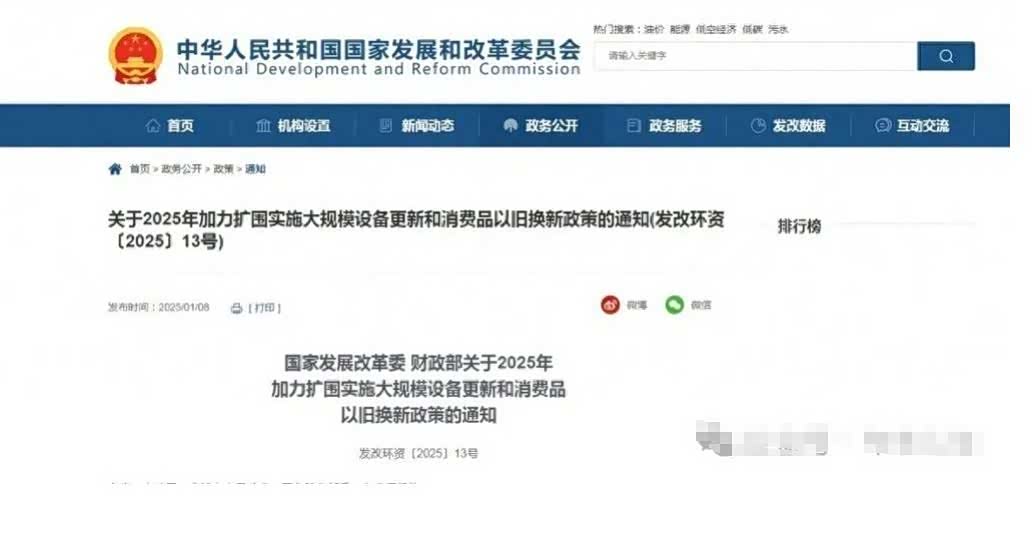
Task: Share the notice to 微博
Action: 610,305
